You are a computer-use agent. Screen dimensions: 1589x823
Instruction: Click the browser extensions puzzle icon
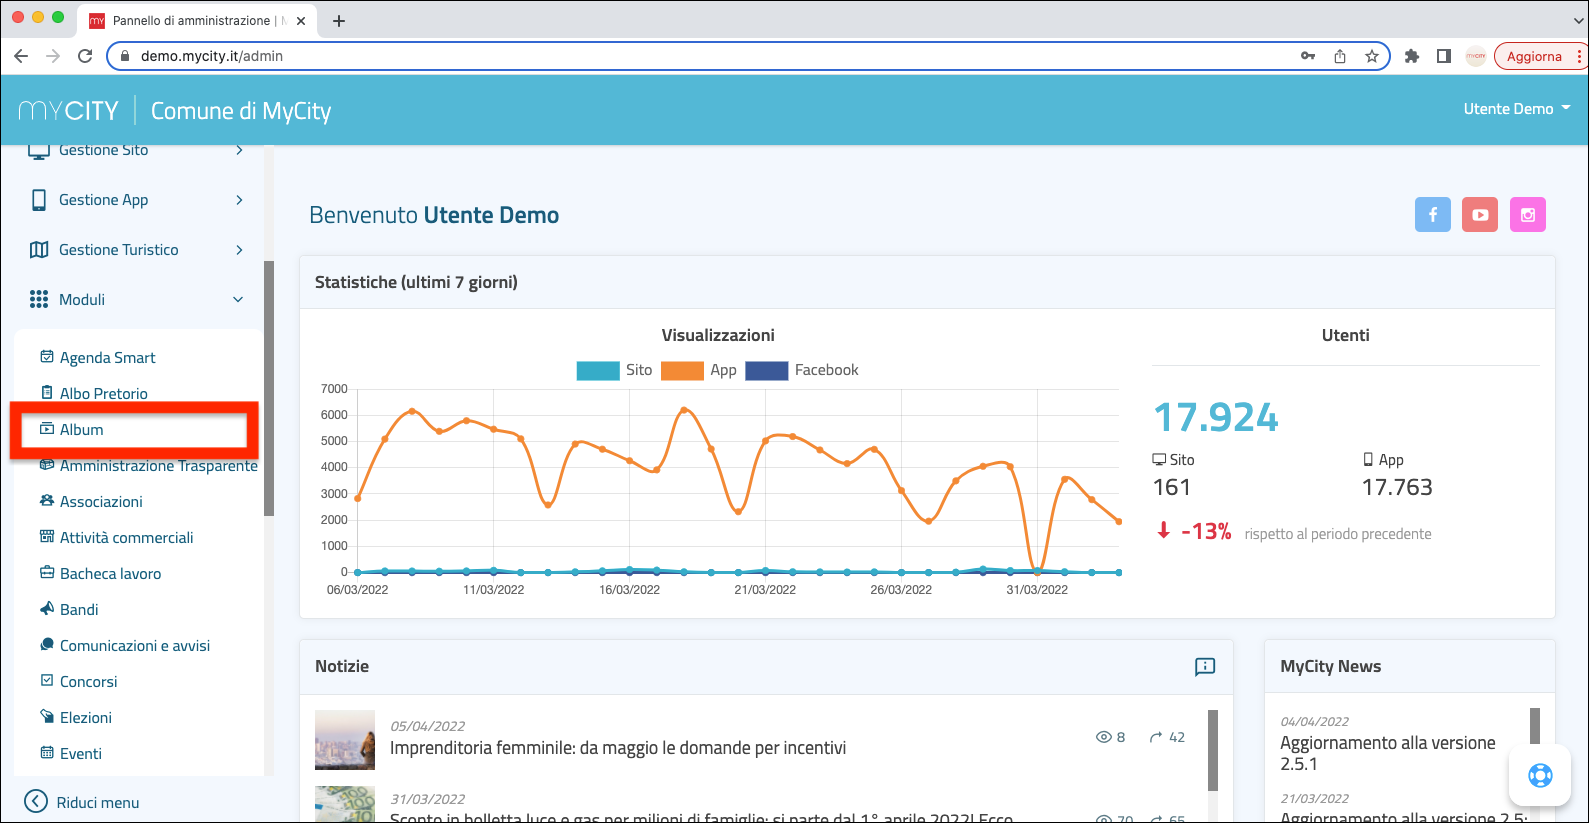point(1412,56)
